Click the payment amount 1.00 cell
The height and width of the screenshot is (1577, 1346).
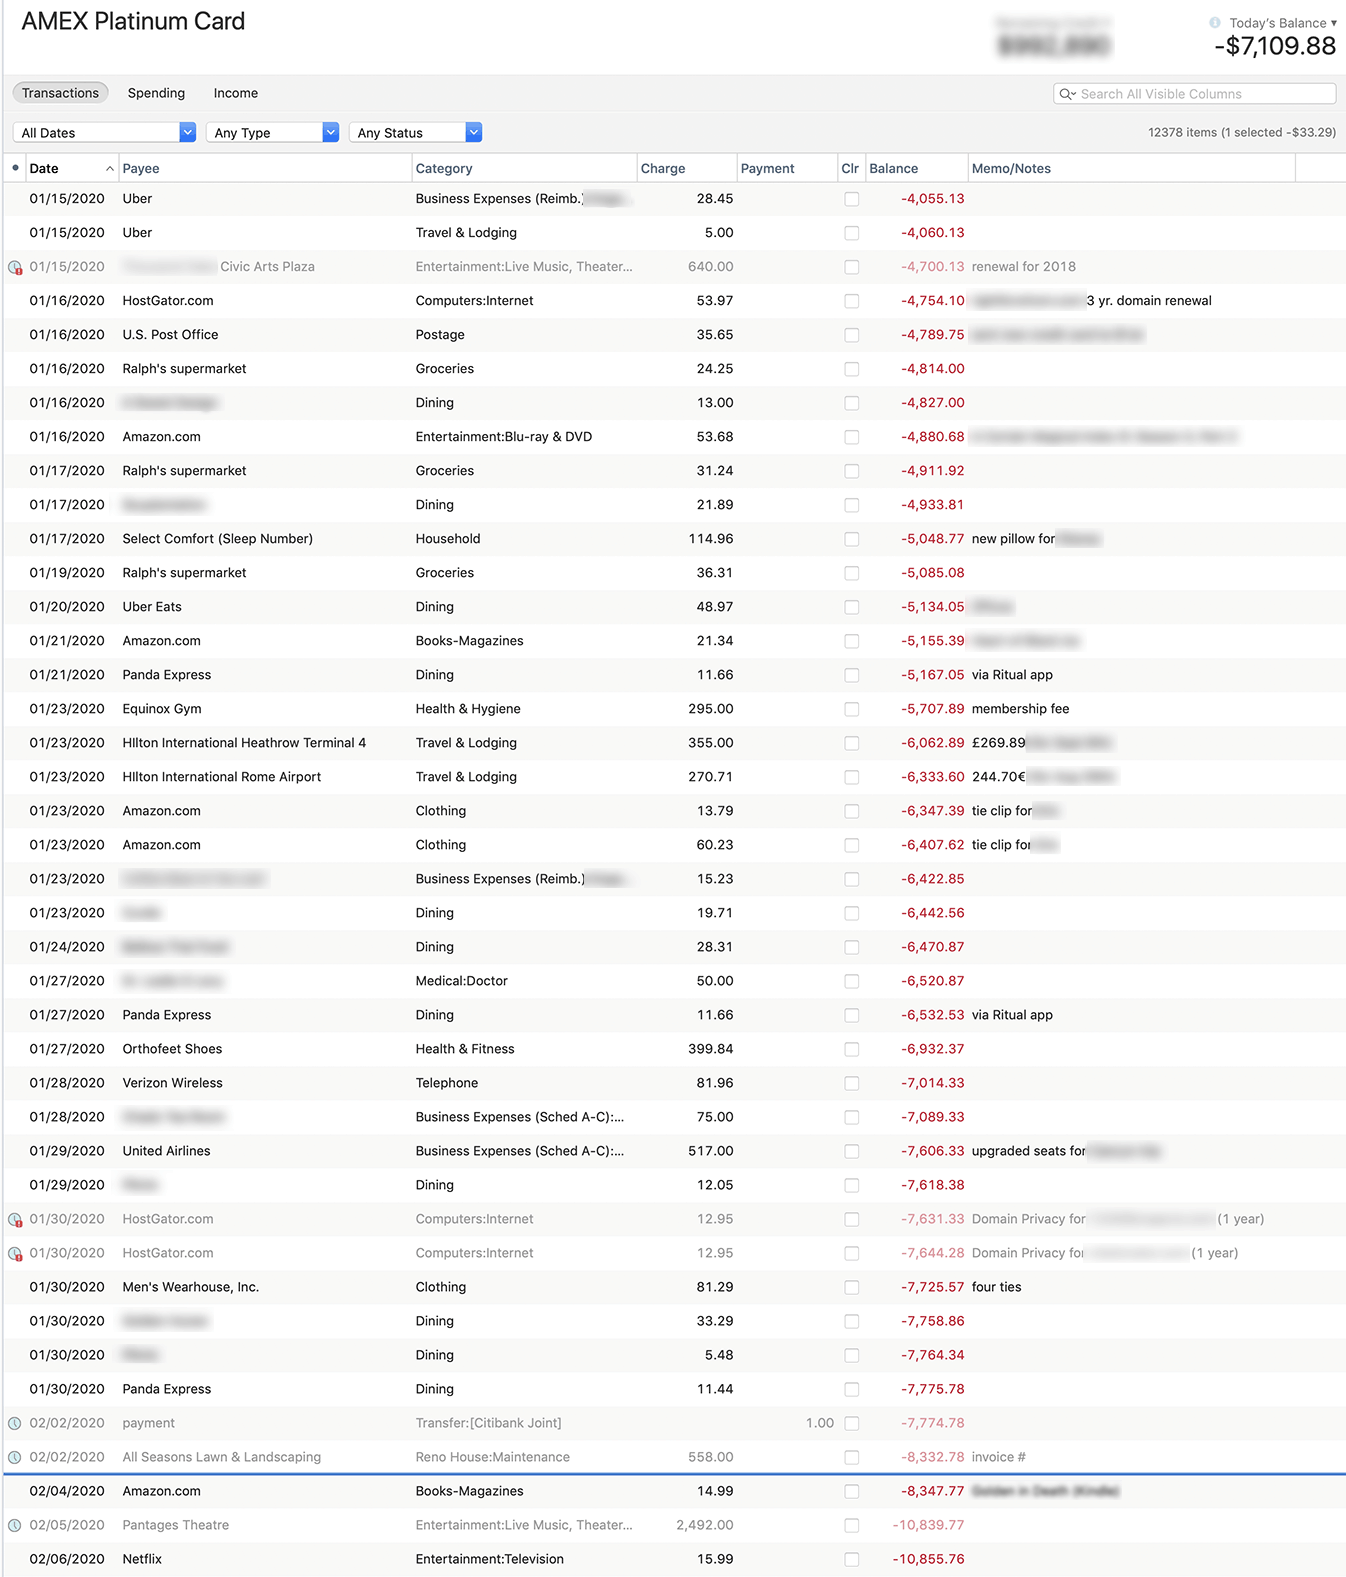pyautogui.click(x=819, y=1423)
